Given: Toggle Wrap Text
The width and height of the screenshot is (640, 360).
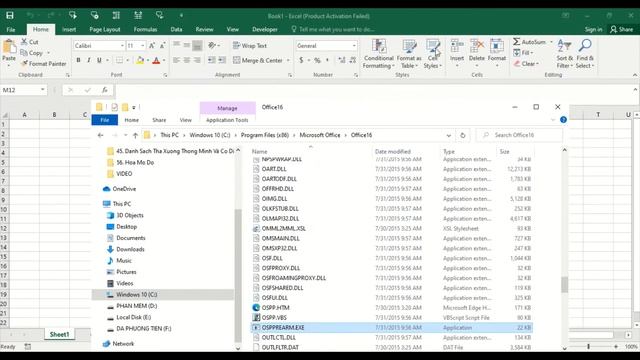Looking at the screenshot, I should (x=250, y=46).
